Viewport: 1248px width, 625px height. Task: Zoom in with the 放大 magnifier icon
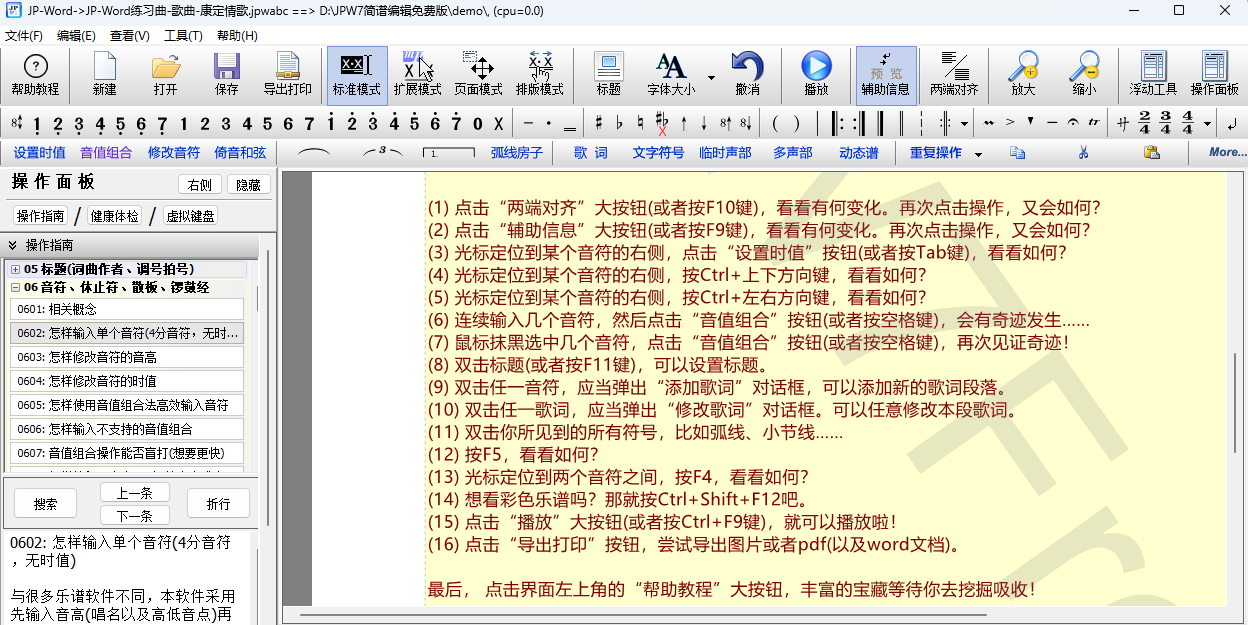click(1023, 74)
